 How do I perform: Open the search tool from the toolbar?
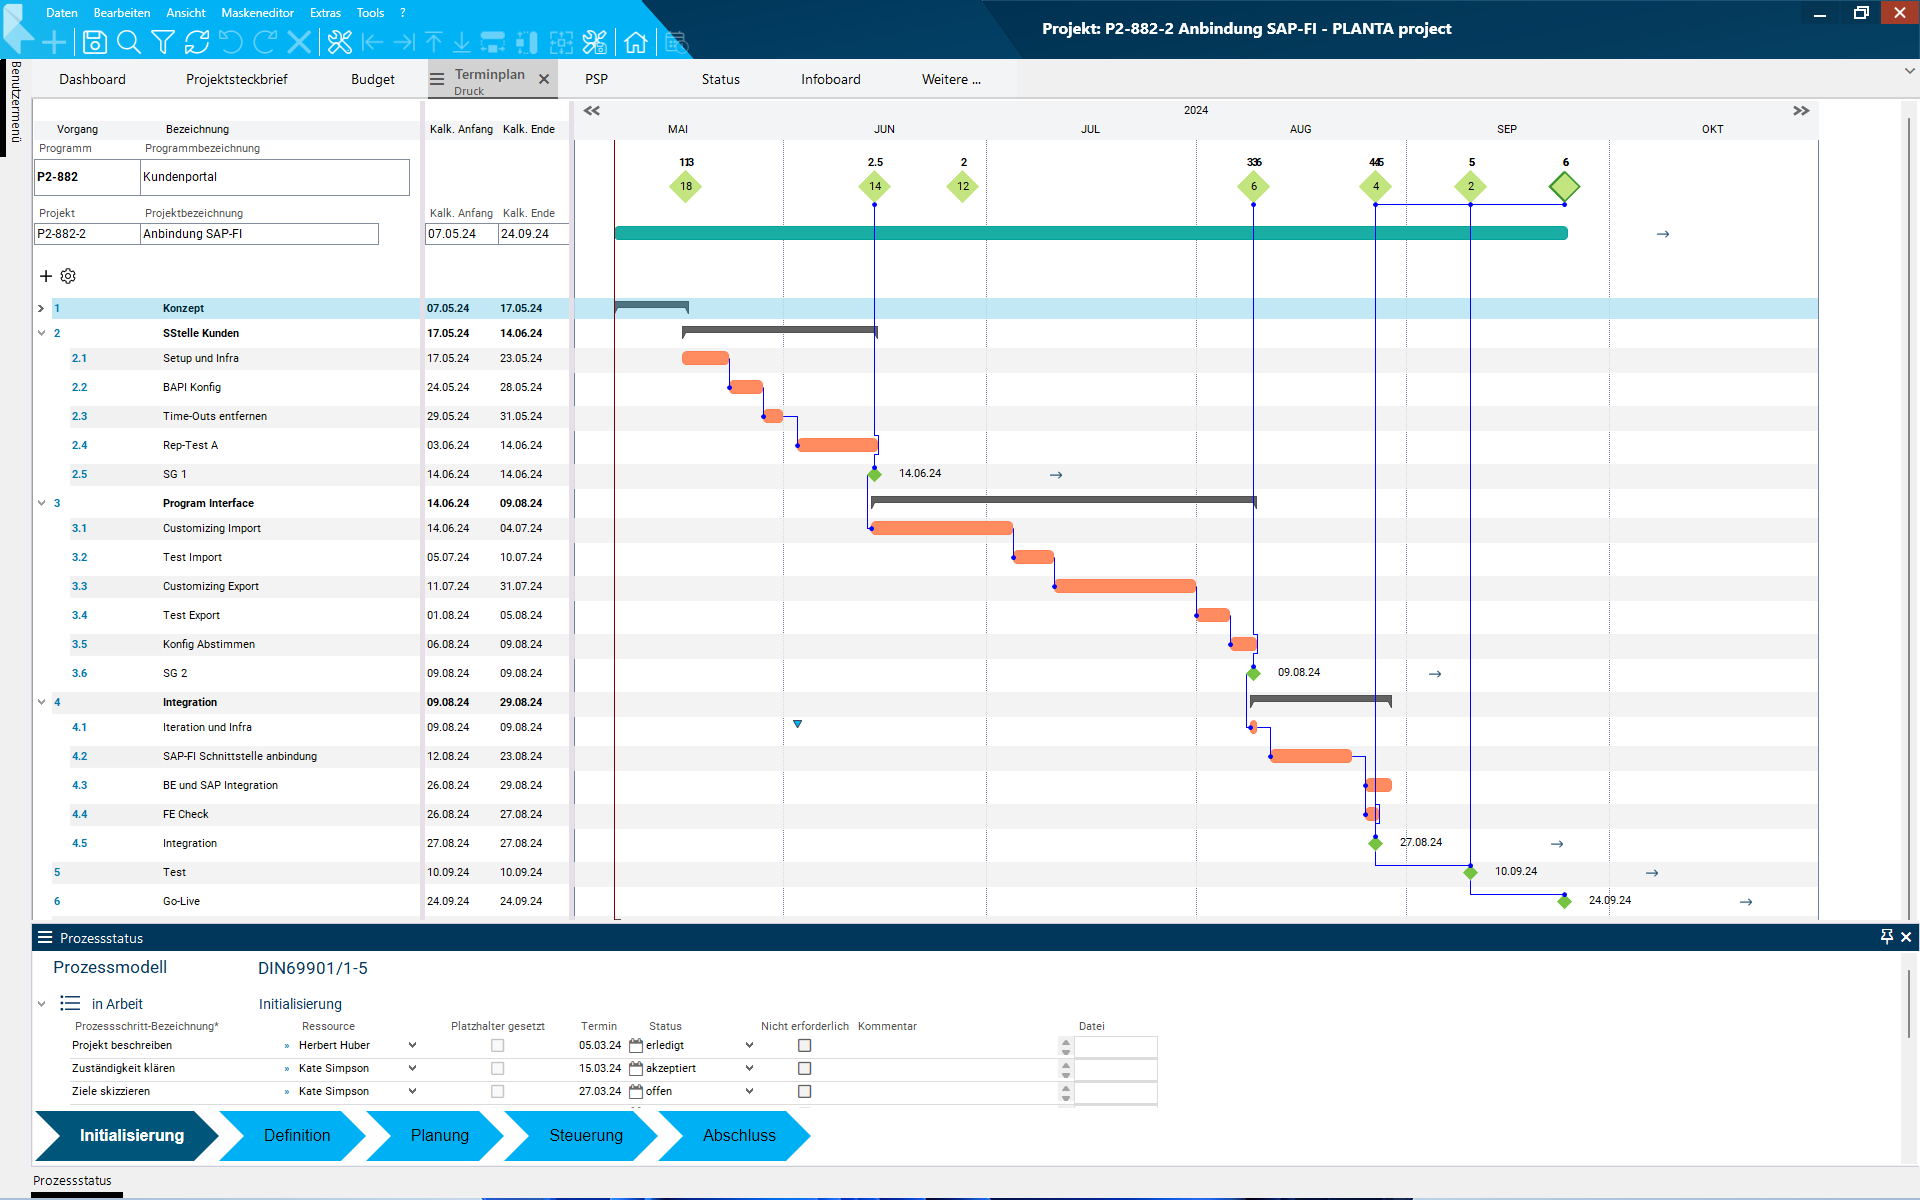tap(130, 42)
